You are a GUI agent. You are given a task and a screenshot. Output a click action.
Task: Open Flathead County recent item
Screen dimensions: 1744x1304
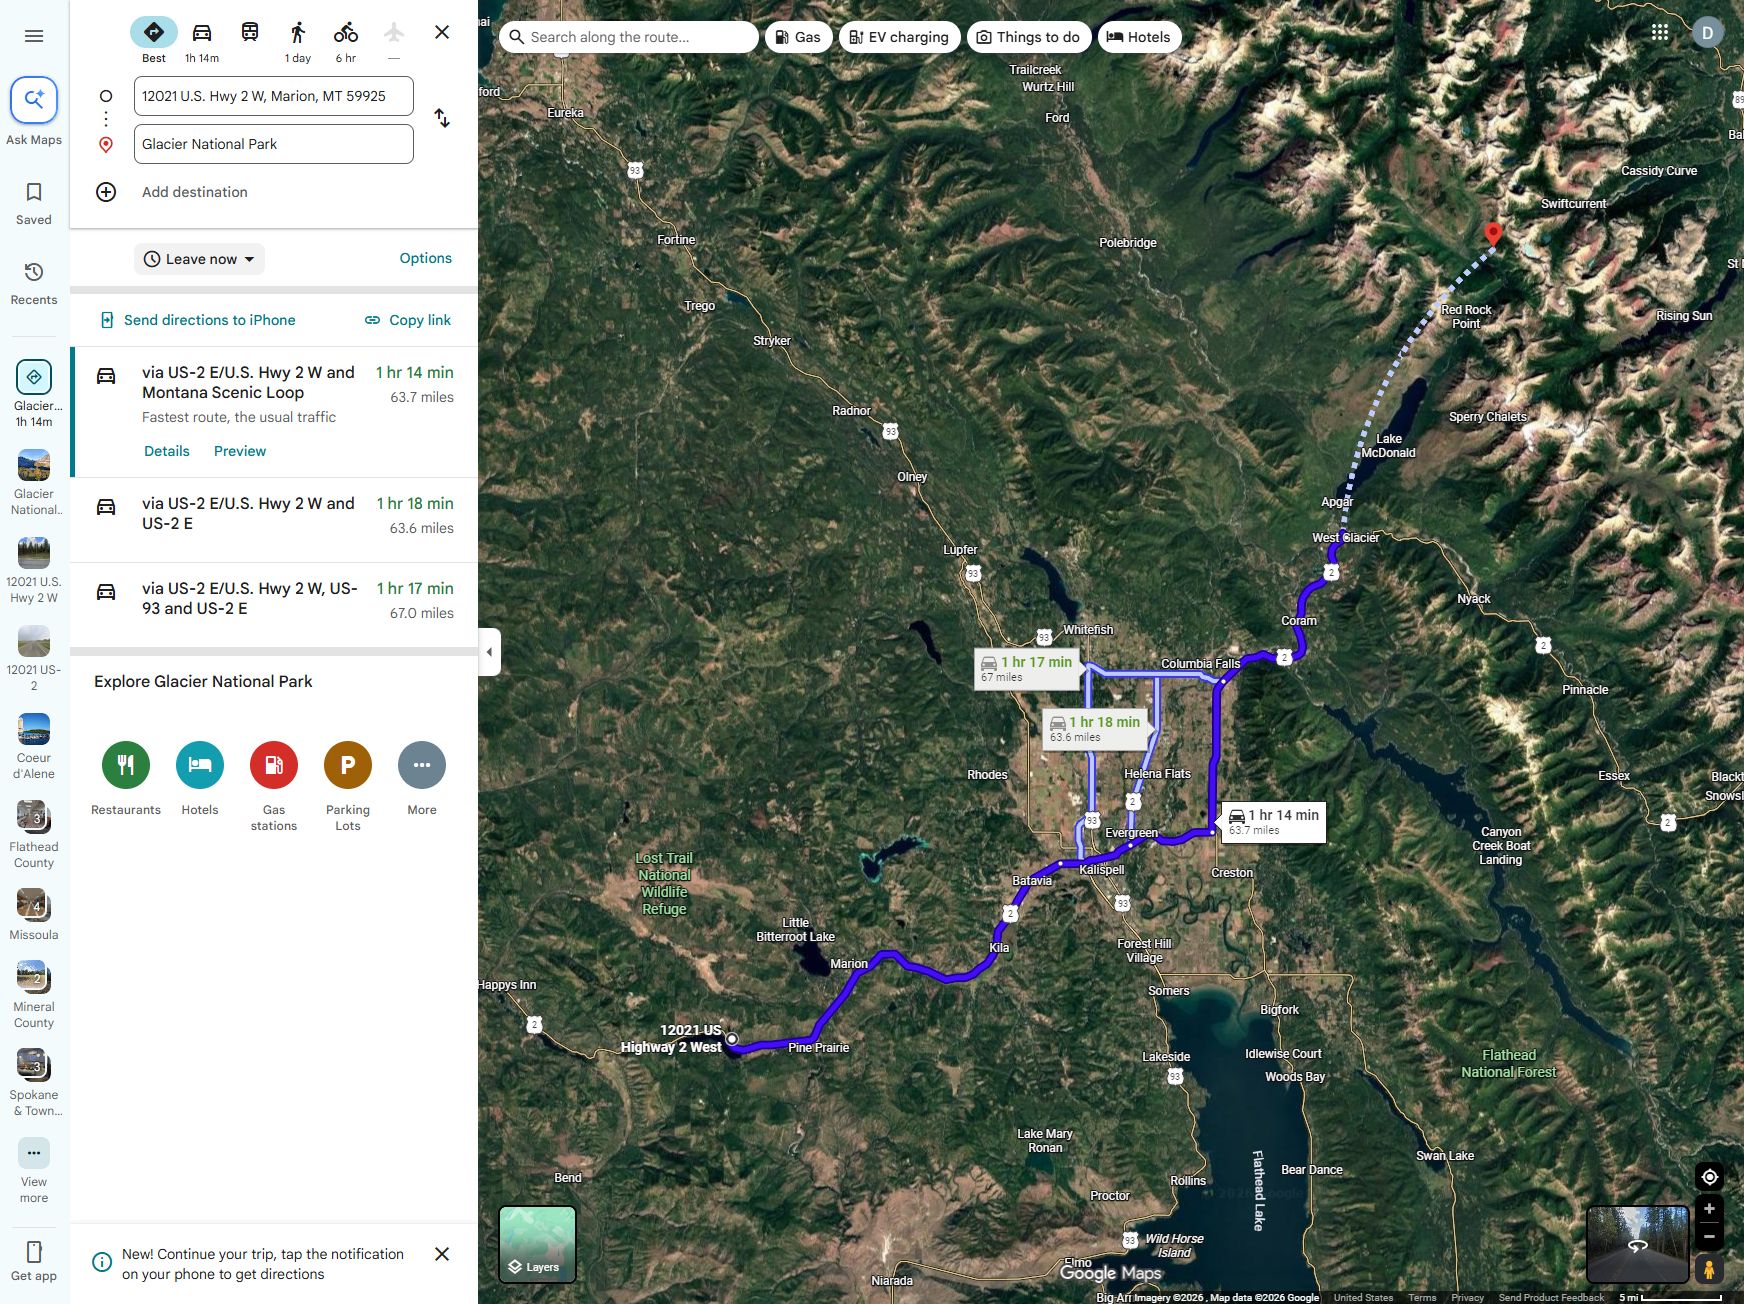34,835
